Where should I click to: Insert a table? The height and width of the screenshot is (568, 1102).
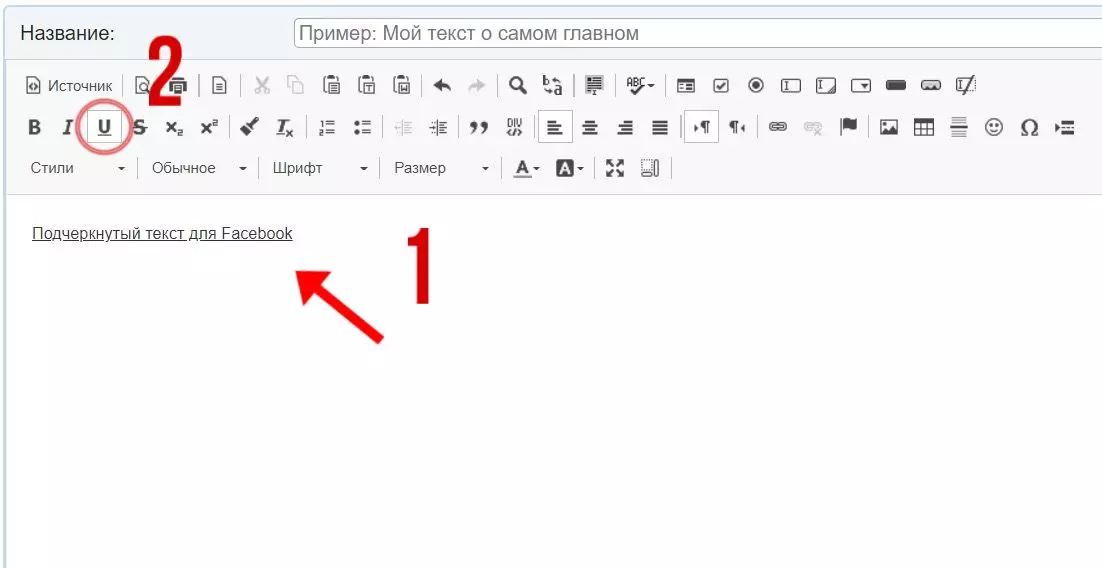923,127
